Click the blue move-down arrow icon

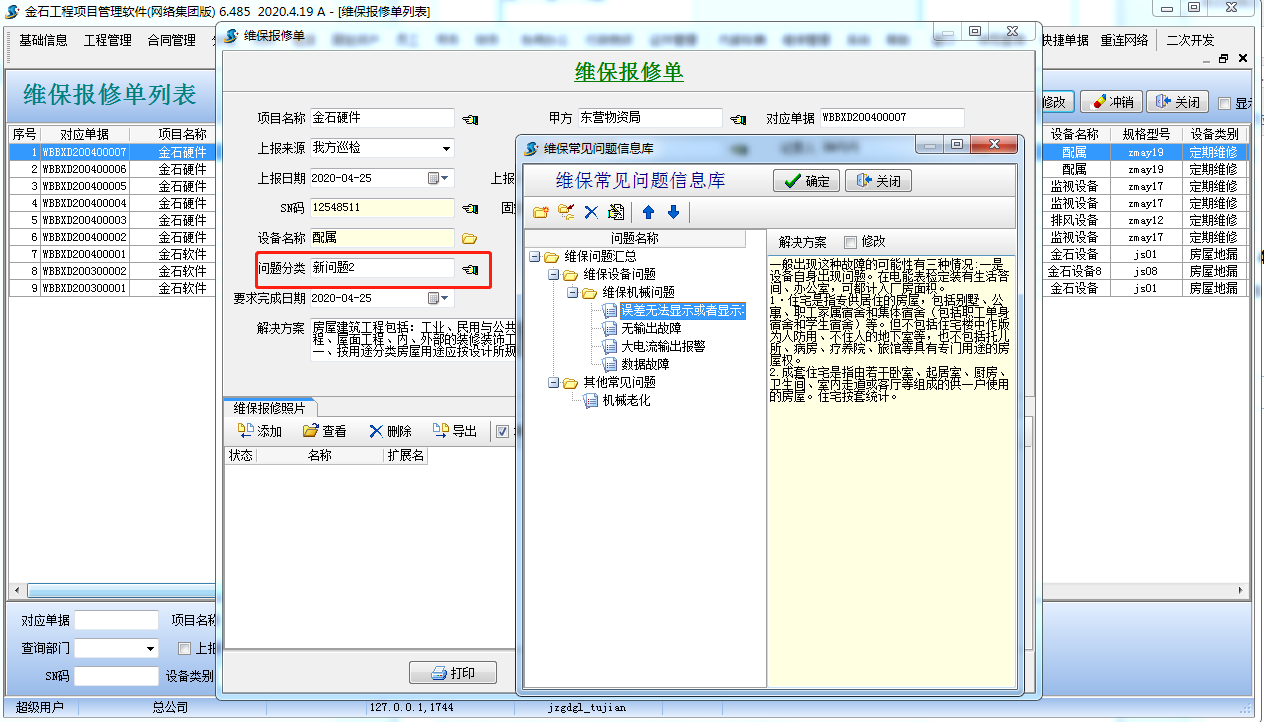(673, 212)
